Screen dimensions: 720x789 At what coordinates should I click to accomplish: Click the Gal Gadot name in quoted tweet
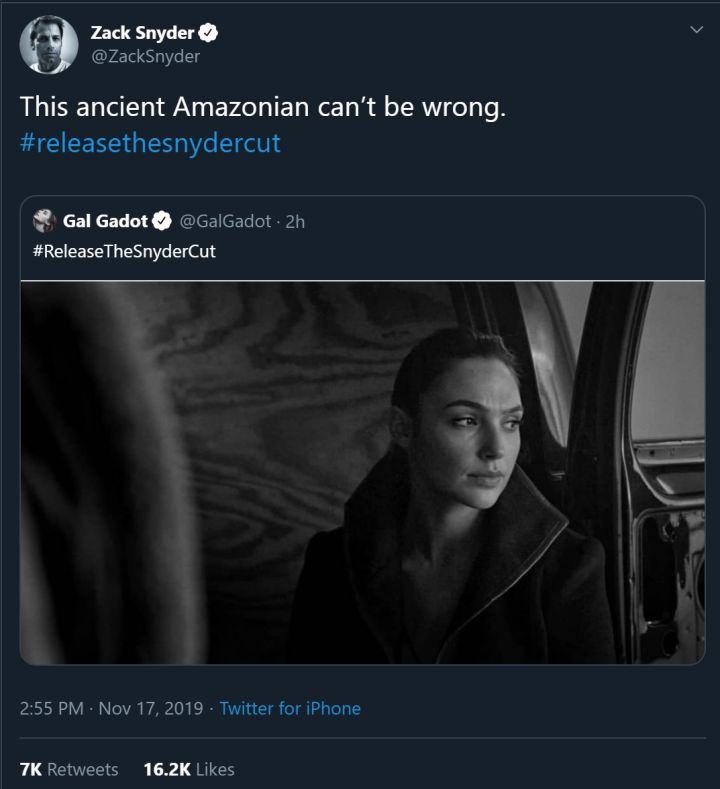pyautogui.click(x=105, y=221)
